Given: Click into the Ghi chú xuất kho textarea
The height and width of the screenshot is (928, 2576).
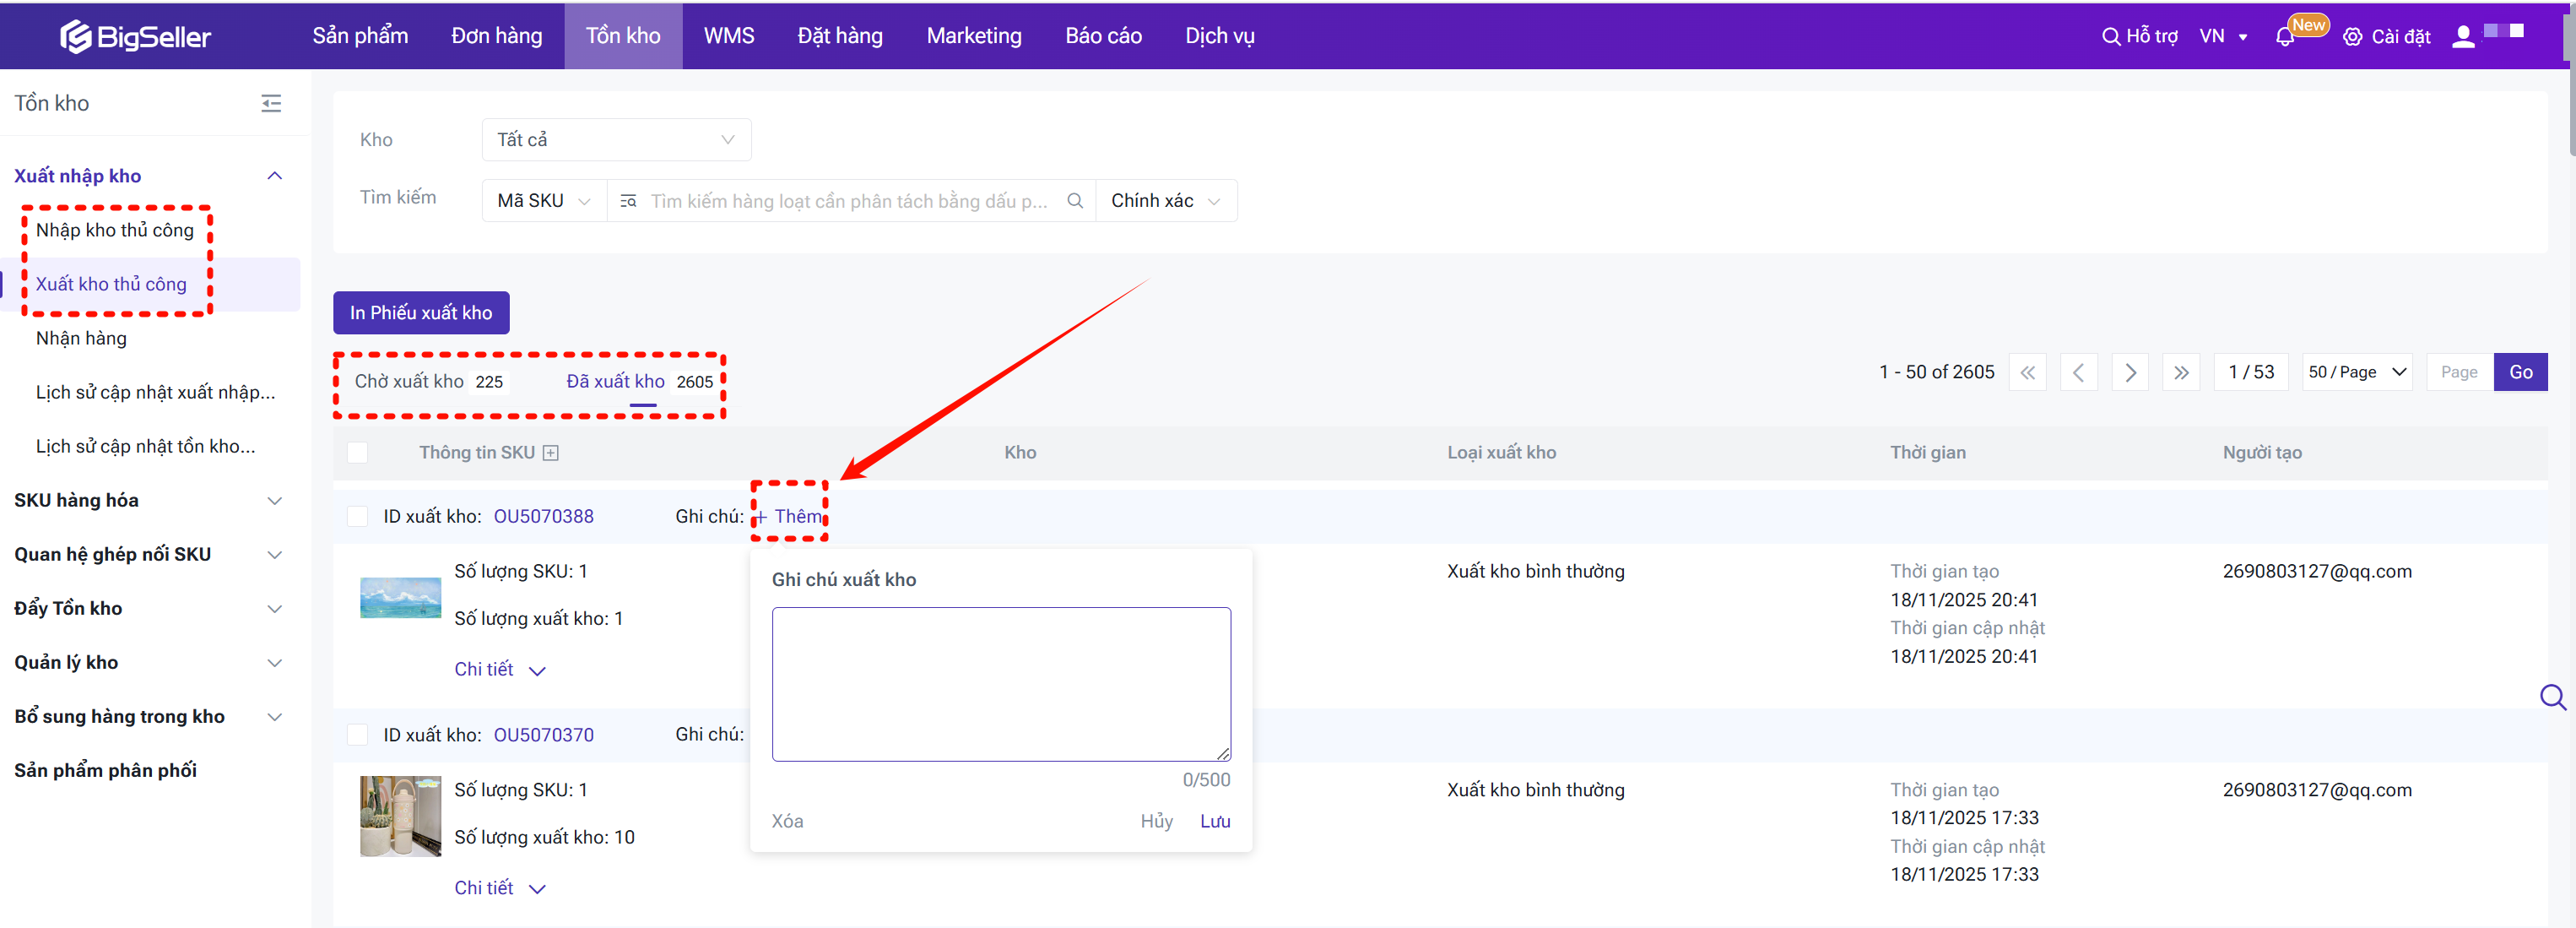Looking at the screenshot, I should [1001, 684].
